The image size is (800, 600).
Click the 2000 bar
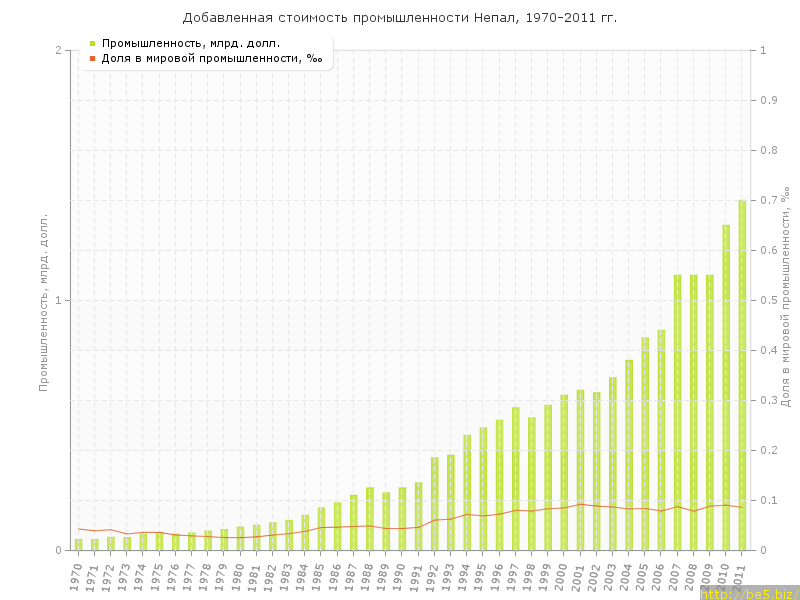pos(564,472)
